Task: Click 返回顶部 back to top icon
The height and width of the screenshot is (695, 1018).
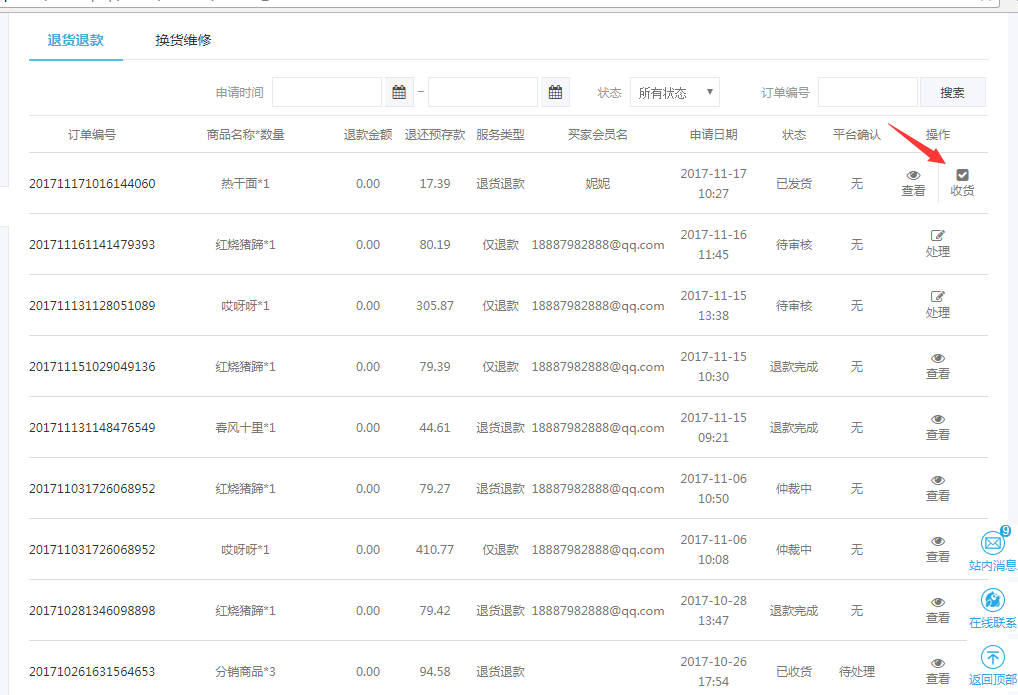Action: pyautogui.click(x=992, y=657)
